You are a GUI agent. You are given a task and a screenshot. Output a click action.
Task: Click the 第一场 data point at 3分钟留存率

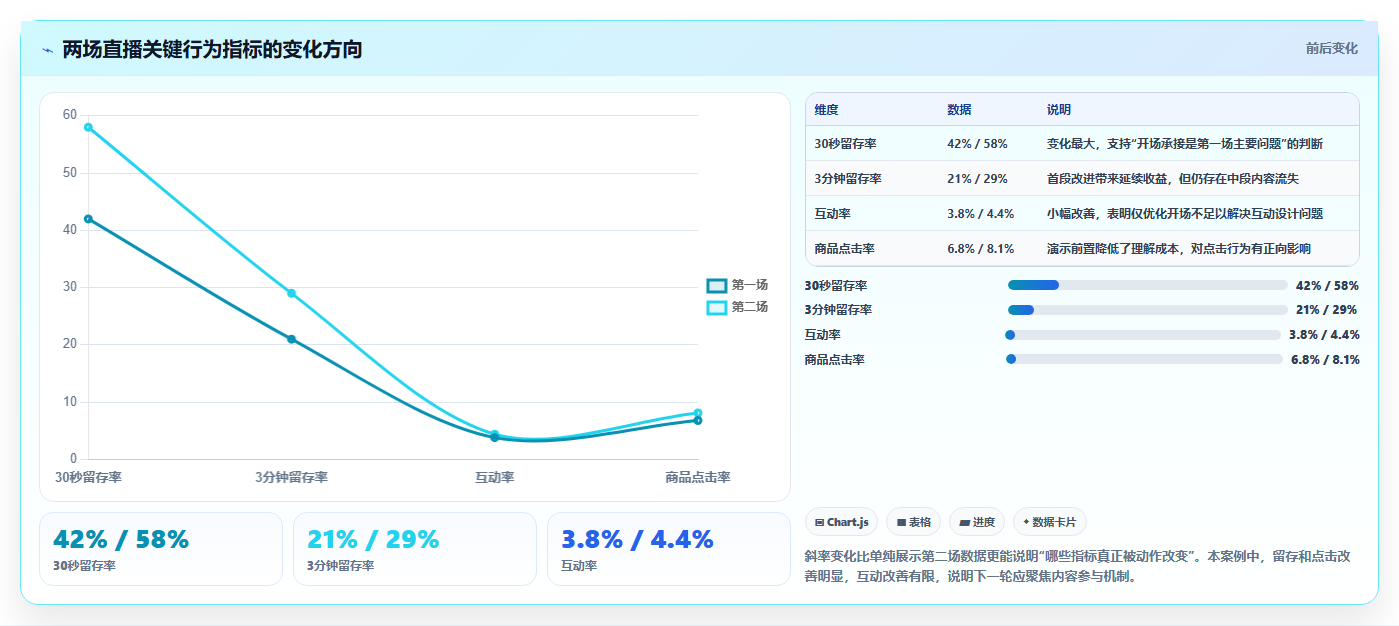(x=291, y=339)
